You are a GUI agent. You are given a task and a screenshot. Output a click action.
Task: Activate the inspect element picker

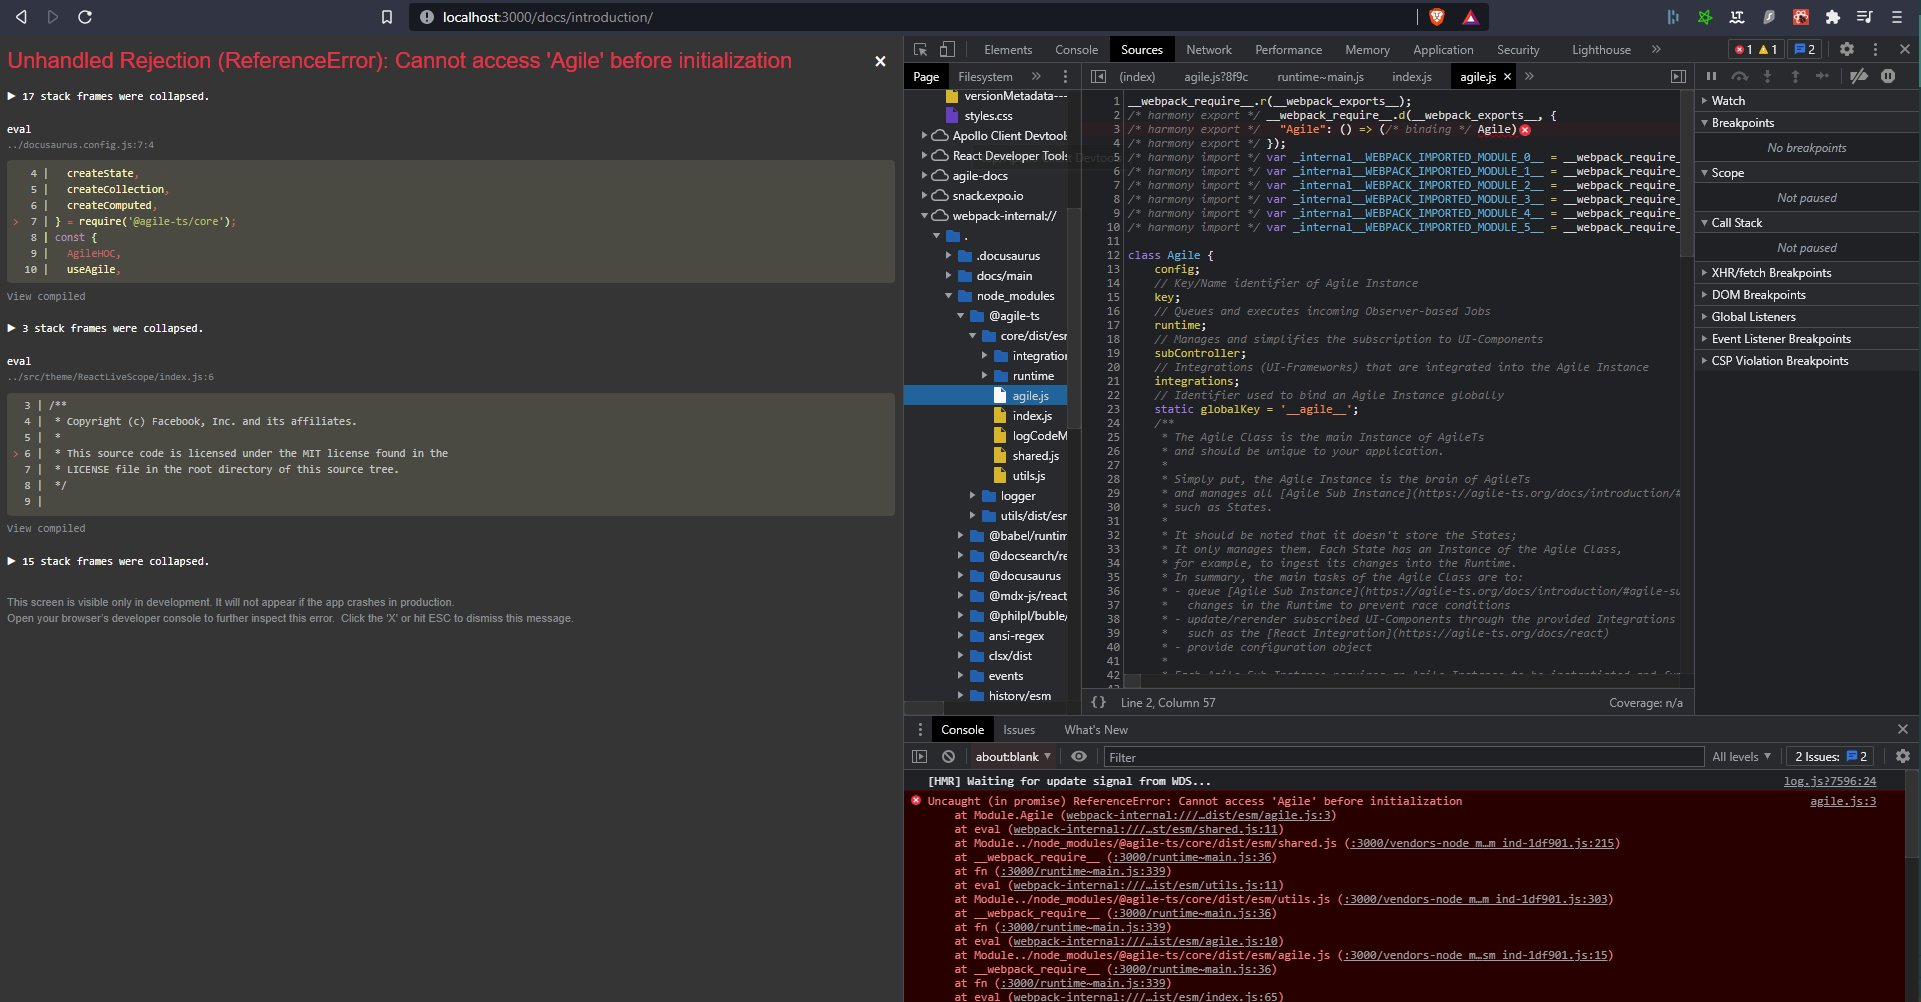[x=920, y=49]
